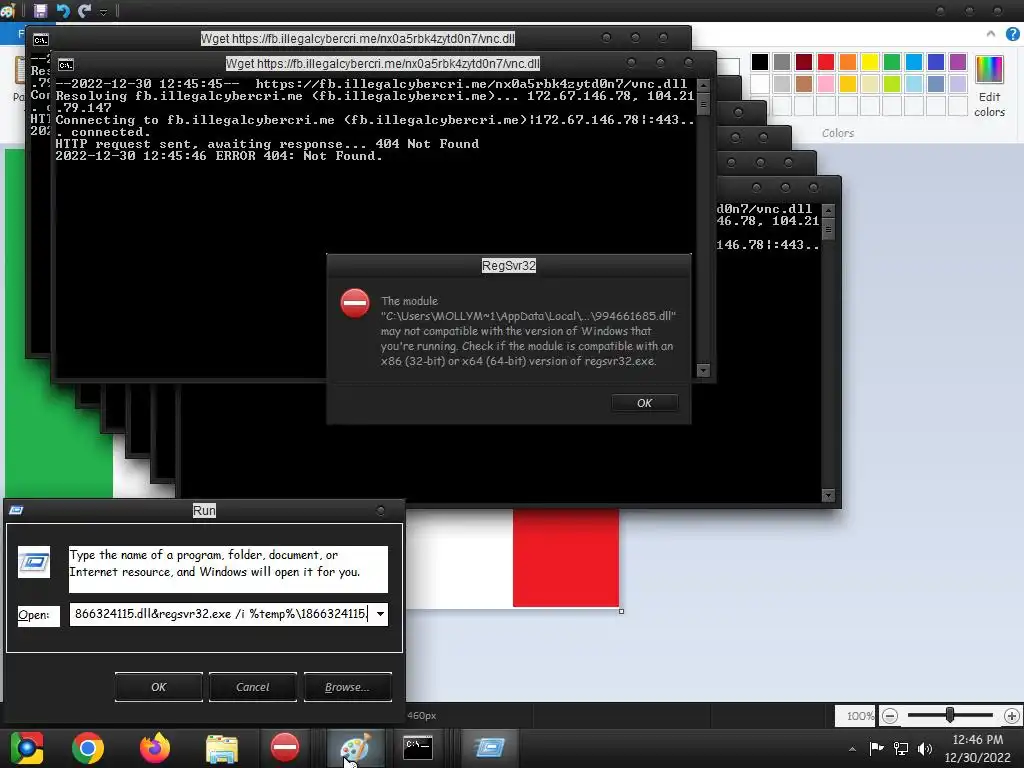Open File Explorer from the taskbar
1024x768 pixels.
tap(222, 748)
